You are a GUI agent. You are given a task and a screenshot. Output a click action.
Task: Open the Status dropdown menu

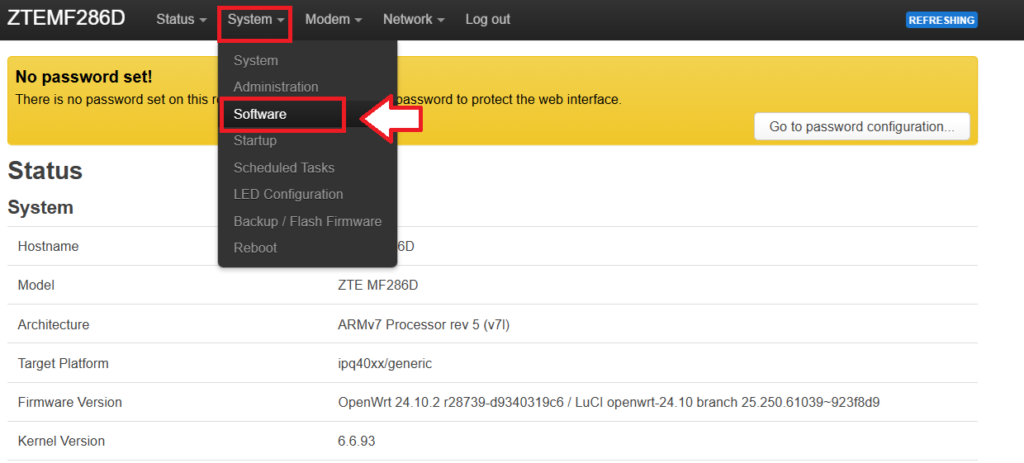point(181,20)
